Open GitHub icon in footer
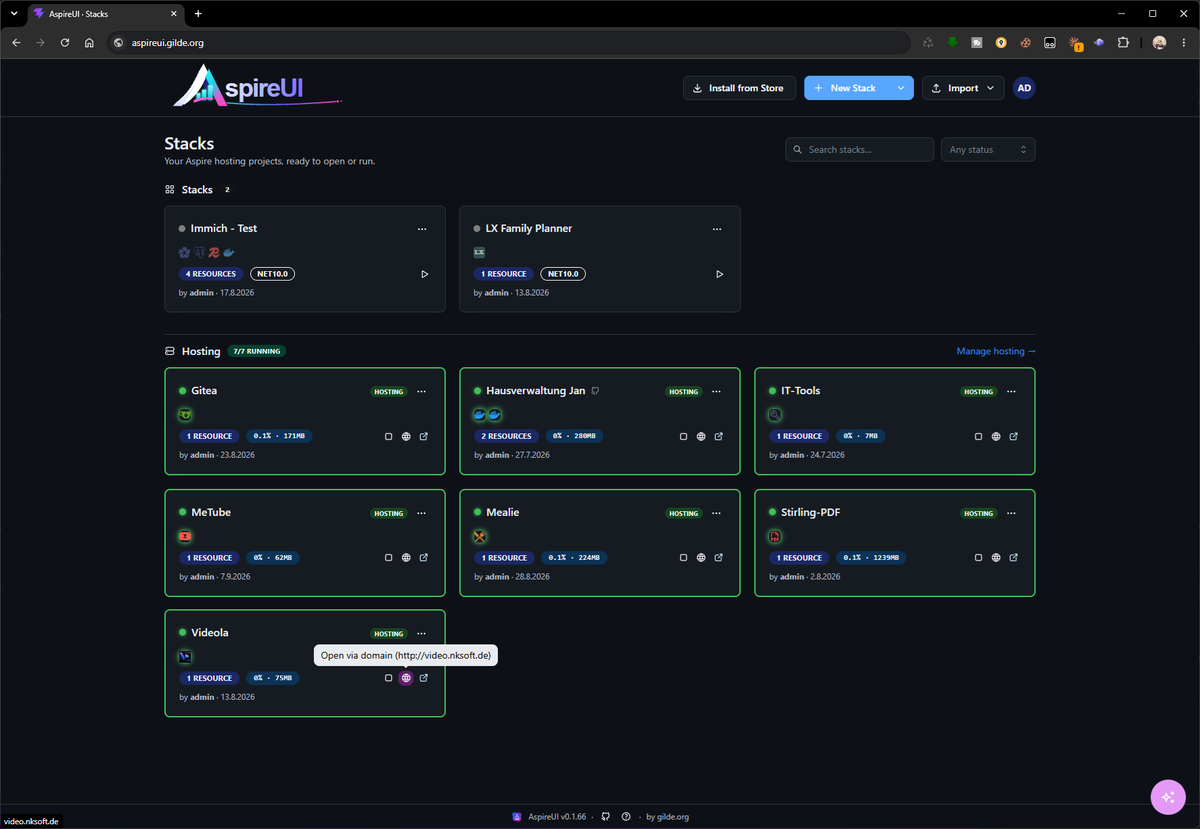1200x829 pixels. (x=606, y=817)
